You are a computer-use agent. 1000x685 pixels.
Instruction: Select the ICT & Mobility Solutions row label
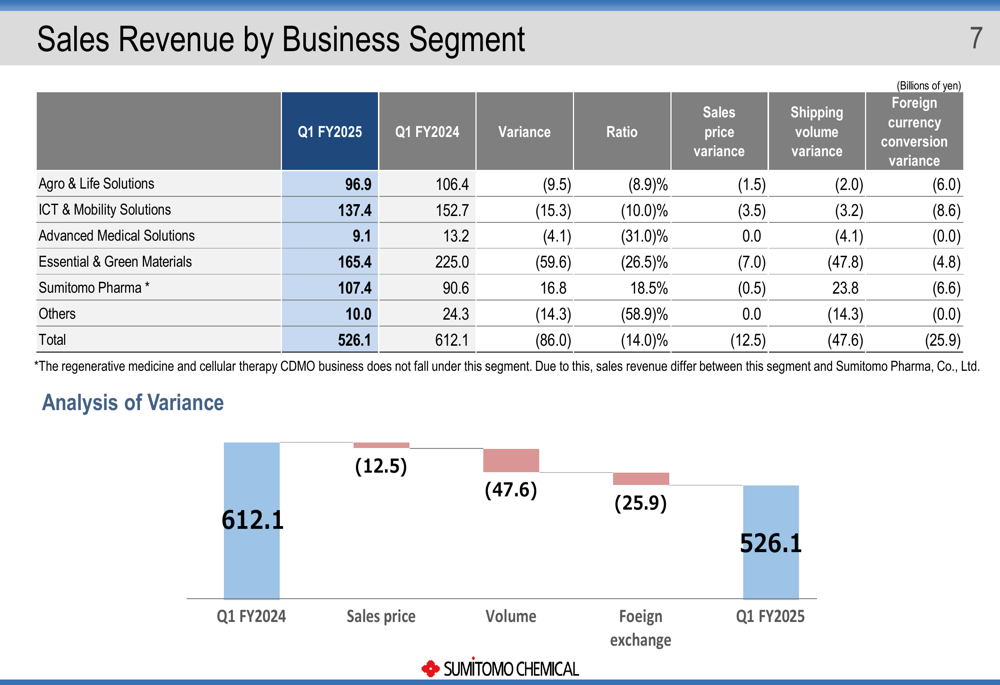click(x=104, y=210)
